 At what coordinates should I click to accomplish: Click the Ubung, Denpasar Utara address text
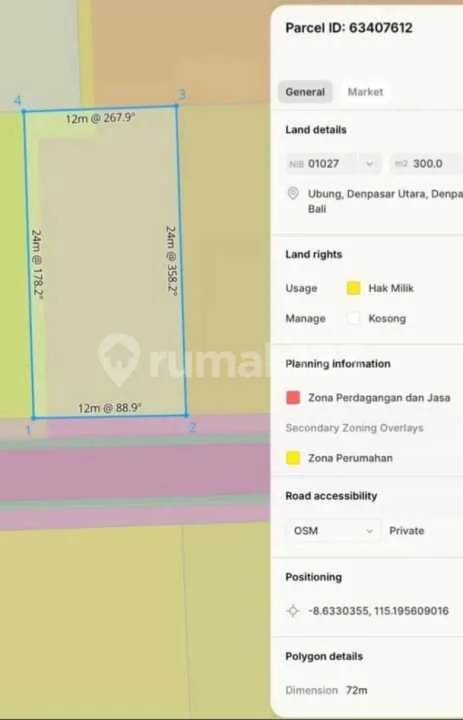[x=385, y=201]
